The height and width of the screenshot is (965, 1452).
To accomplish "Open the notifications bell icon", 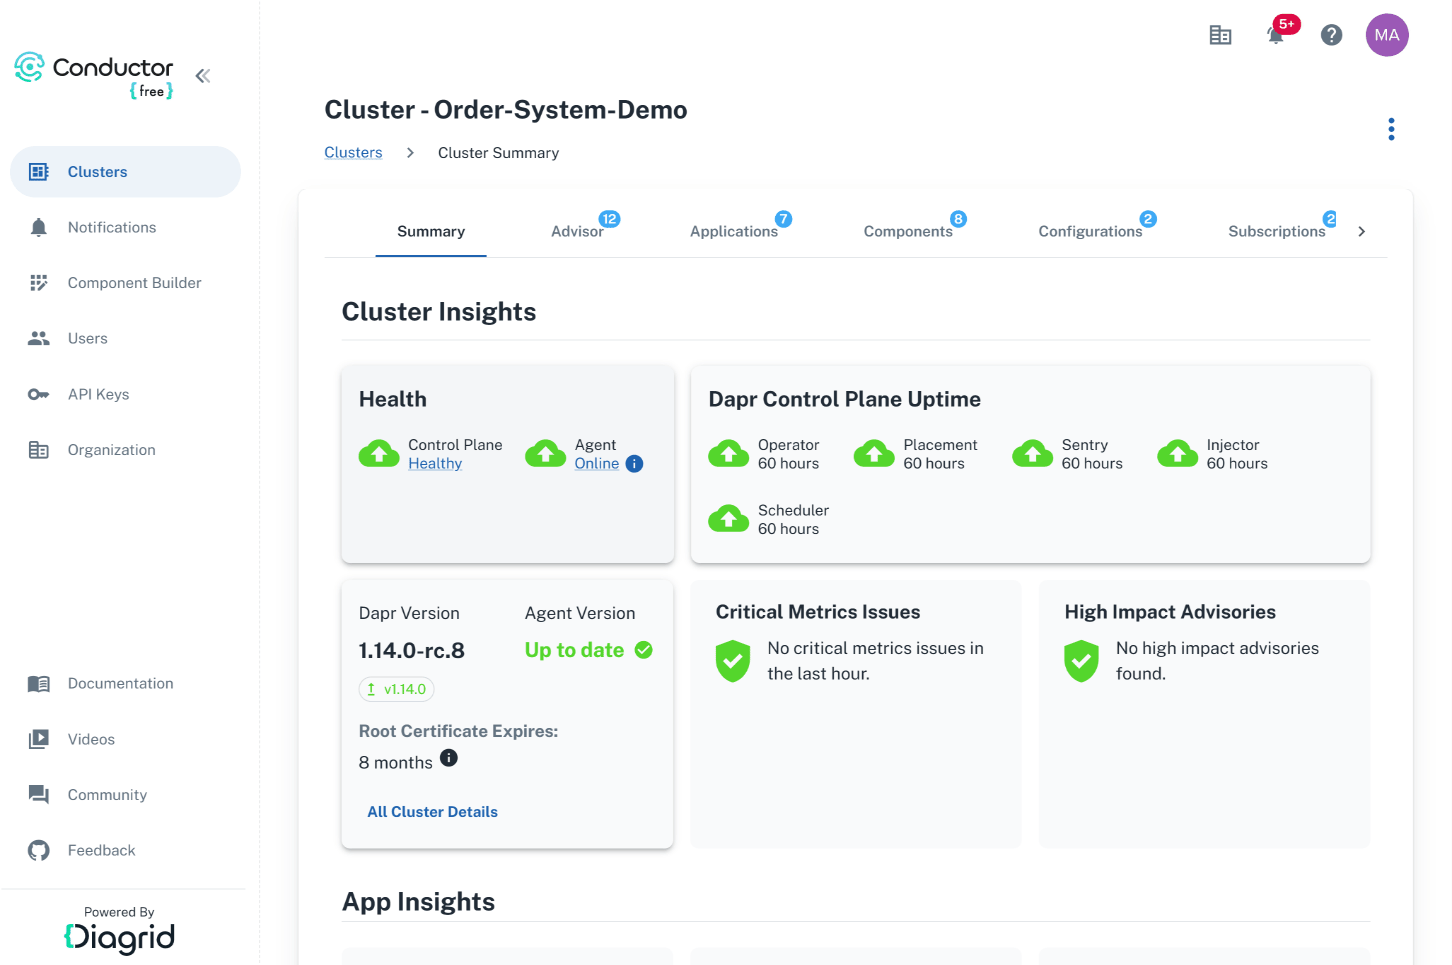I will tap(1275, 35).
